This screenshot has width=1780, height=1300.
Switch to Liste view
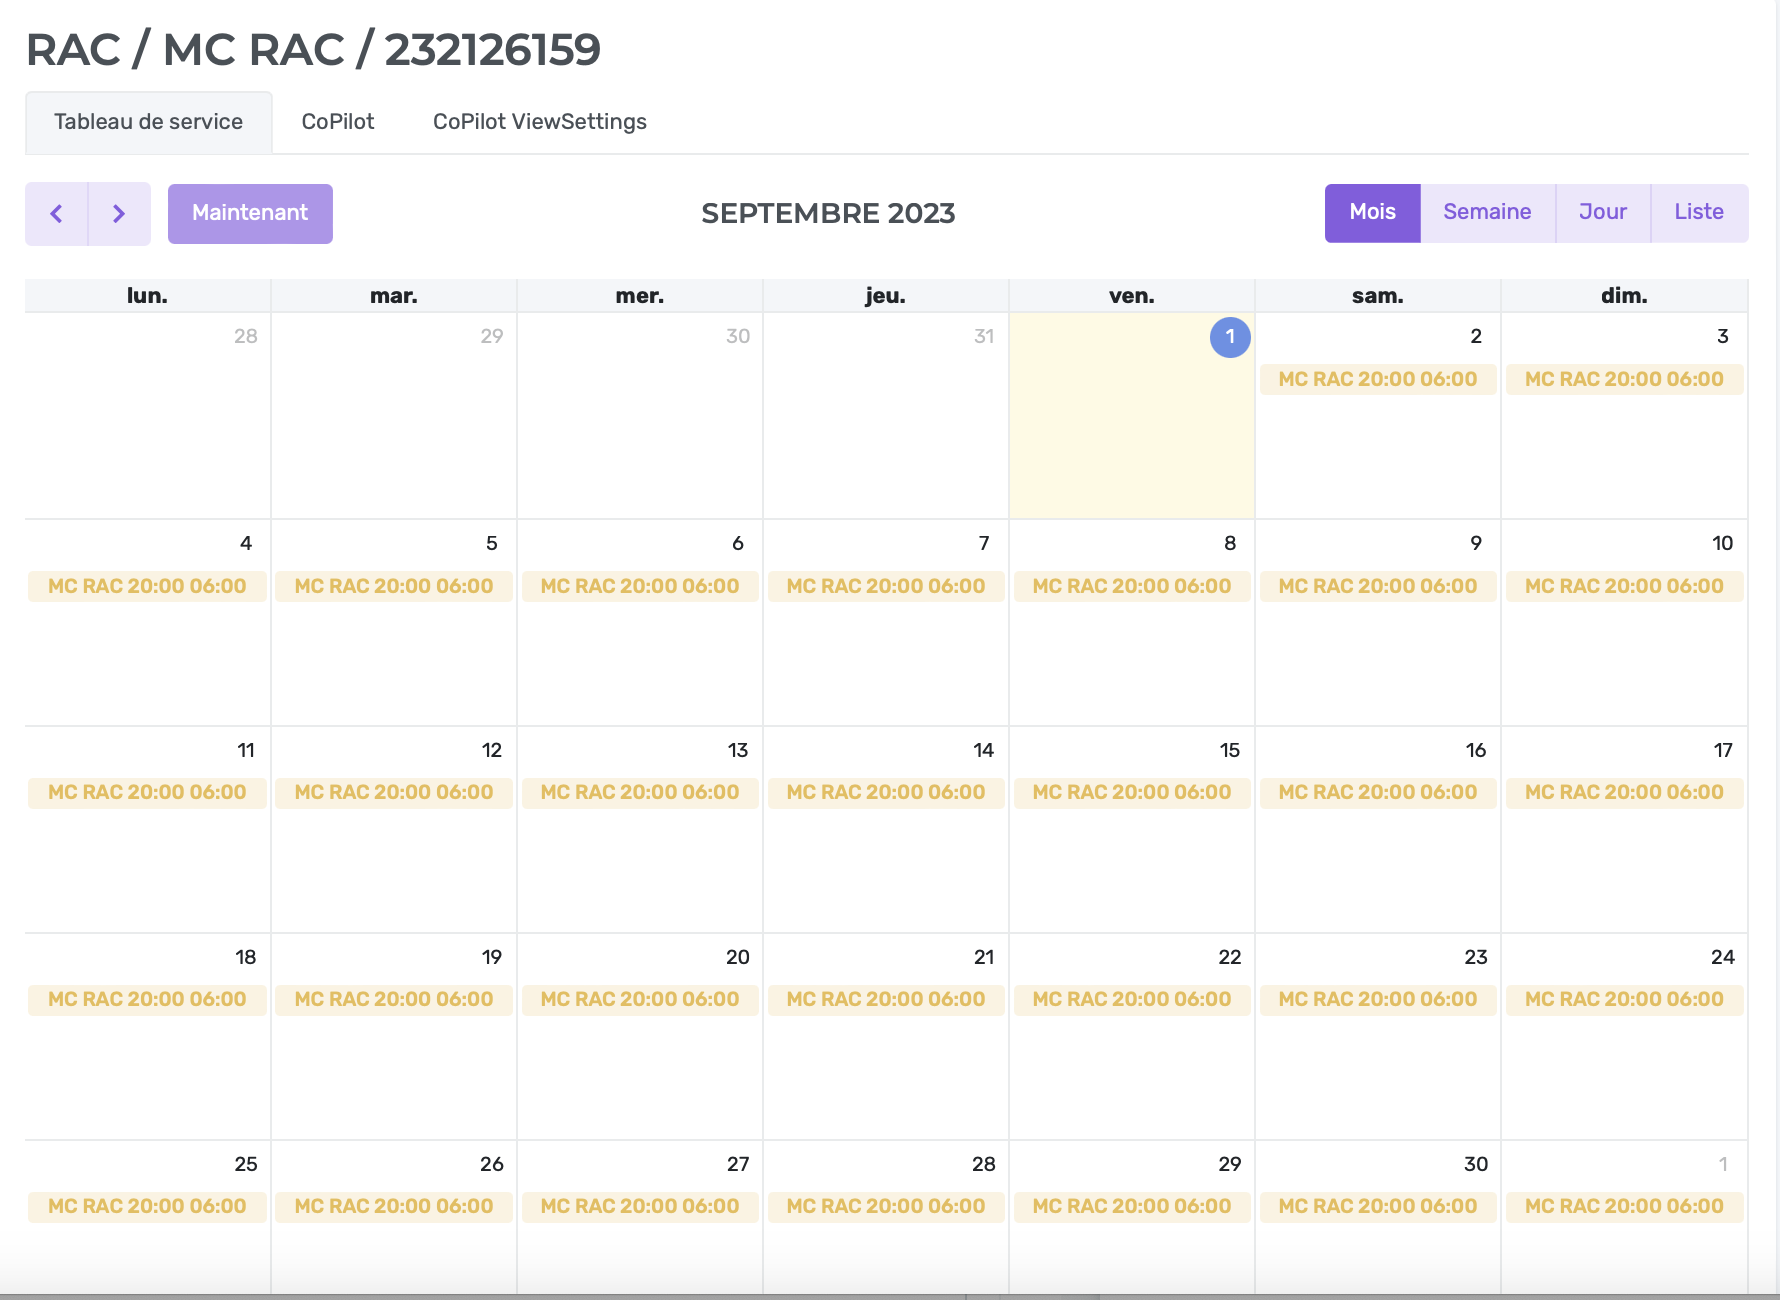1698,212
